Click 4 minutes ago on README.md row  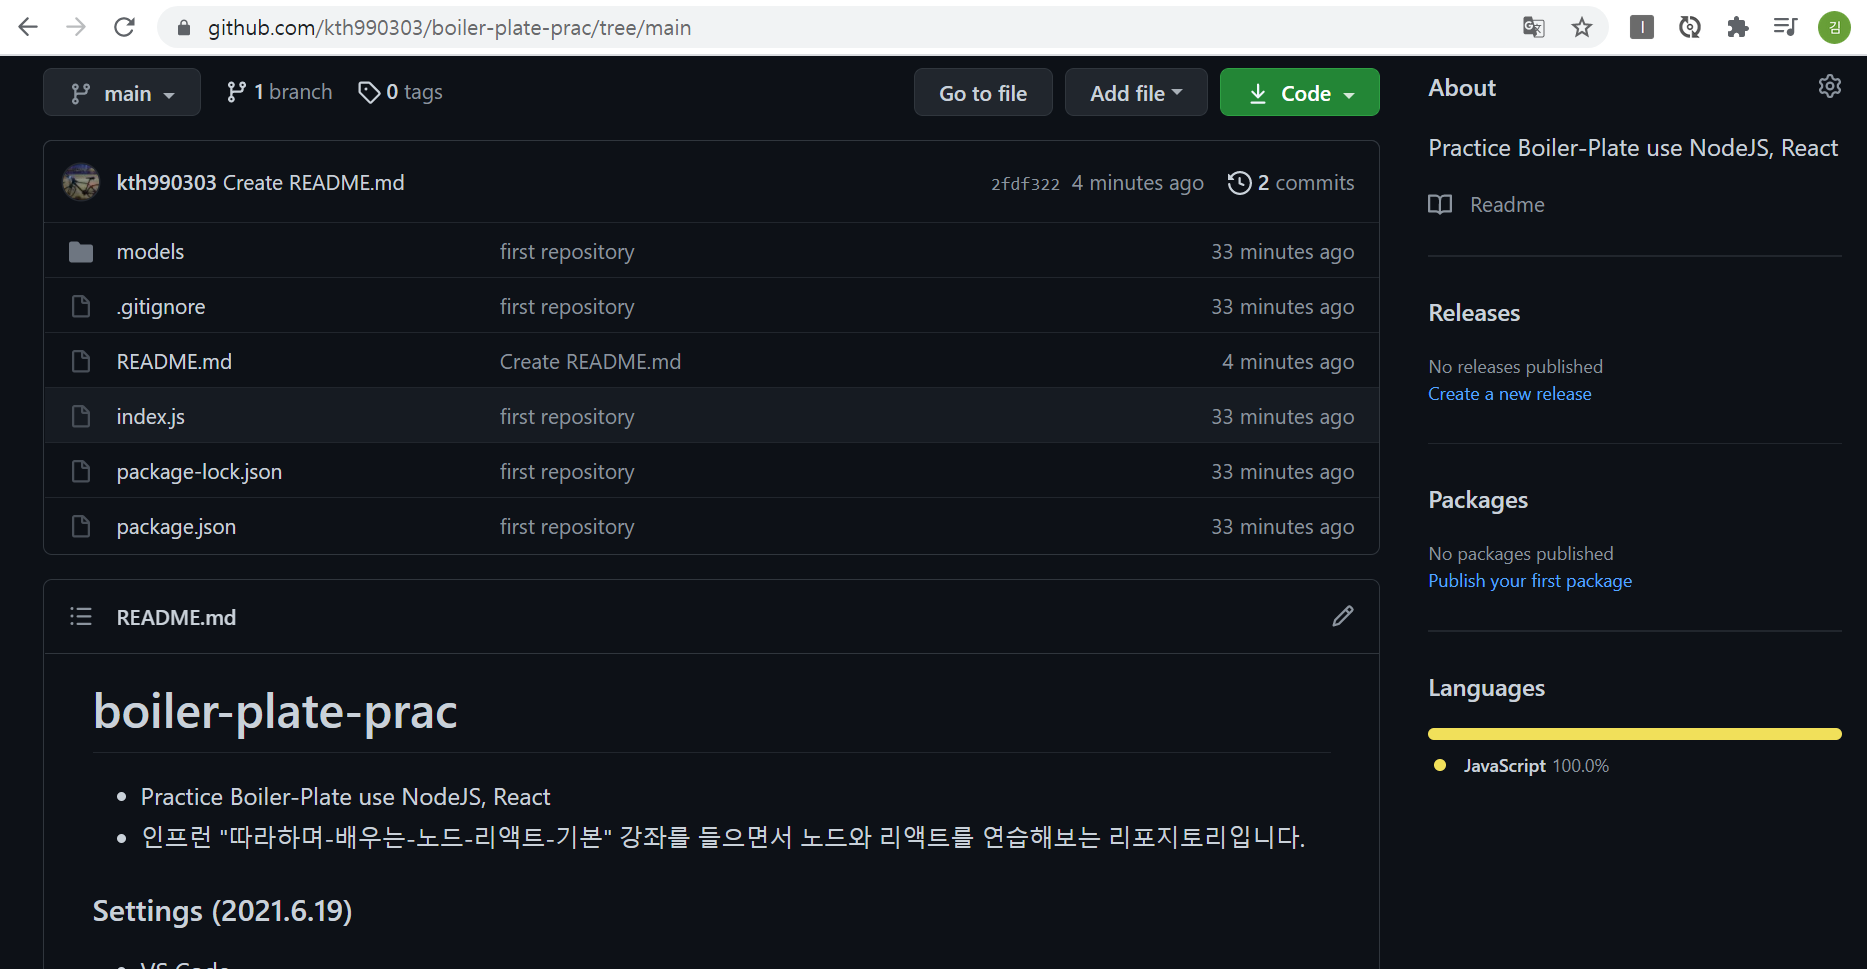[1288, 362]
